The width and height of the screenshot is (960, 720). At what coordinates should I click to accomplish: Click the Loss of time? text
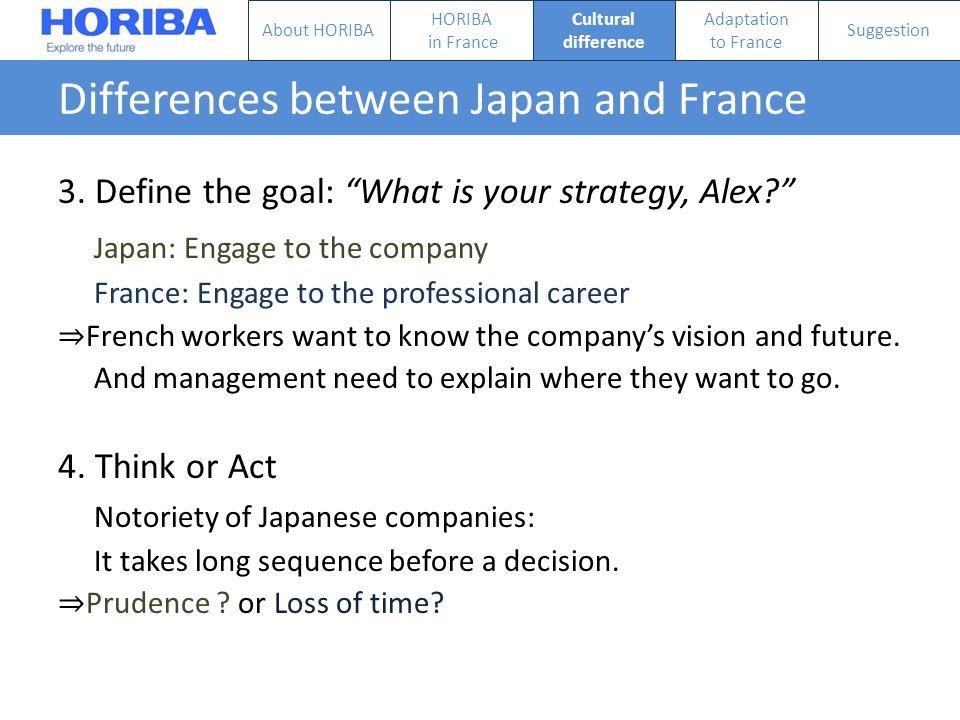(x=359, y=604)
